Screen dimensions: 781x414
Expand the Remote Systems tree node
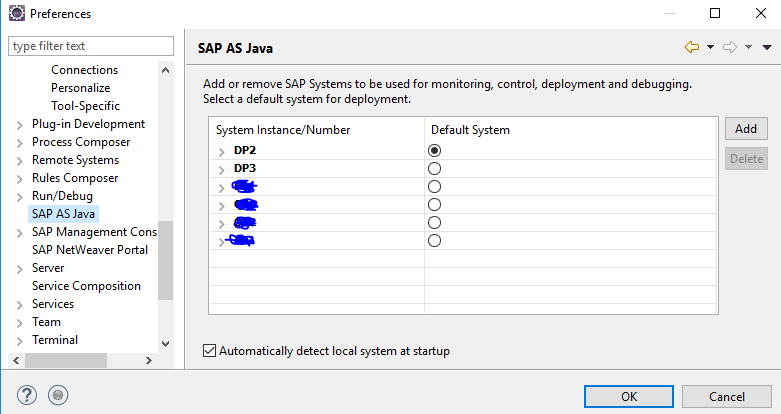(19, 161)
